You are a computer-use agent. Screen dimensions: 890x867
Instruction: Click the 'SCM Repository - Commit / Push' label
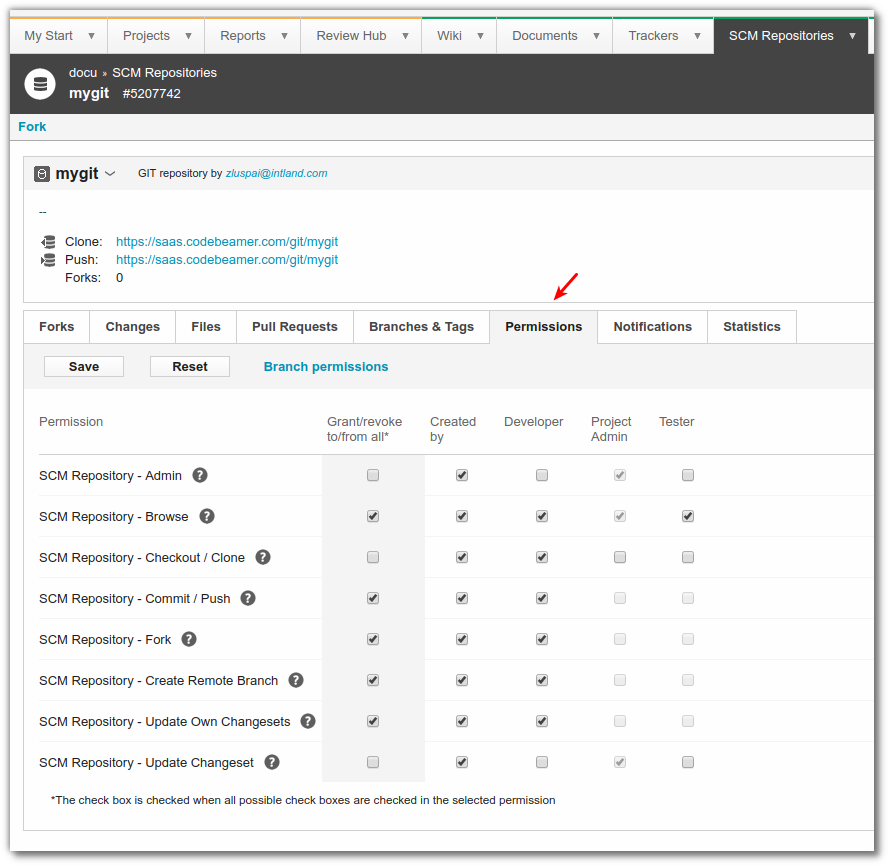[135, 598]
